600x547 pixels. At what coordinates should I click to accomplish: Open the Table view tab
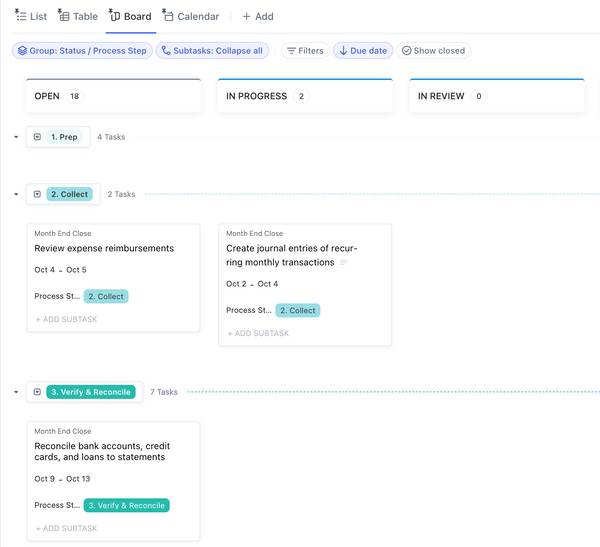[x=78, y=17]
